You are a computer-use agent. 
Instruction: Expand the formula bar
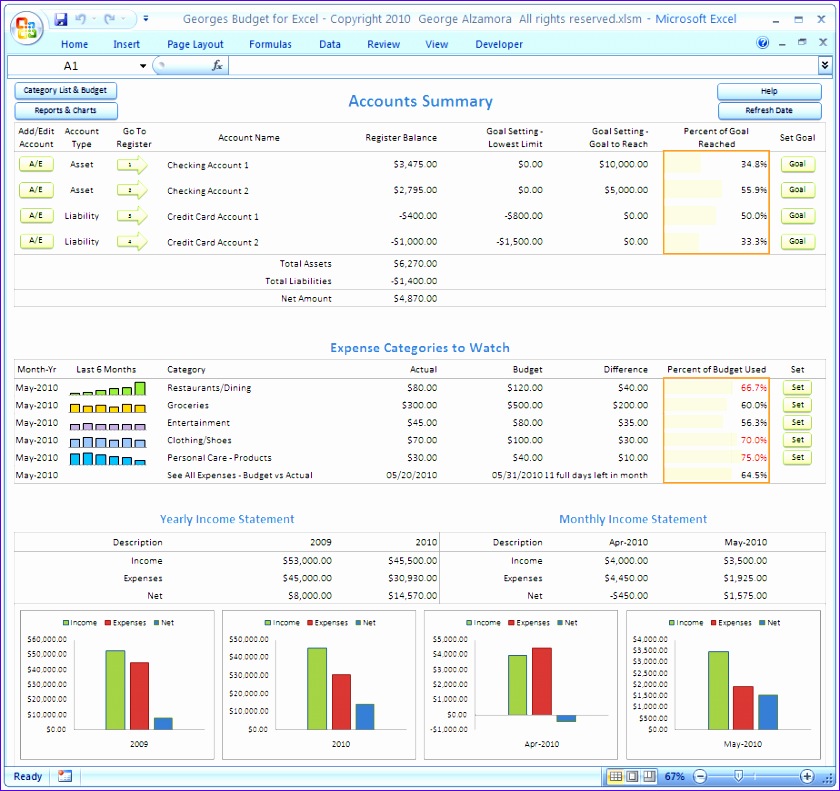pos(824,65)
